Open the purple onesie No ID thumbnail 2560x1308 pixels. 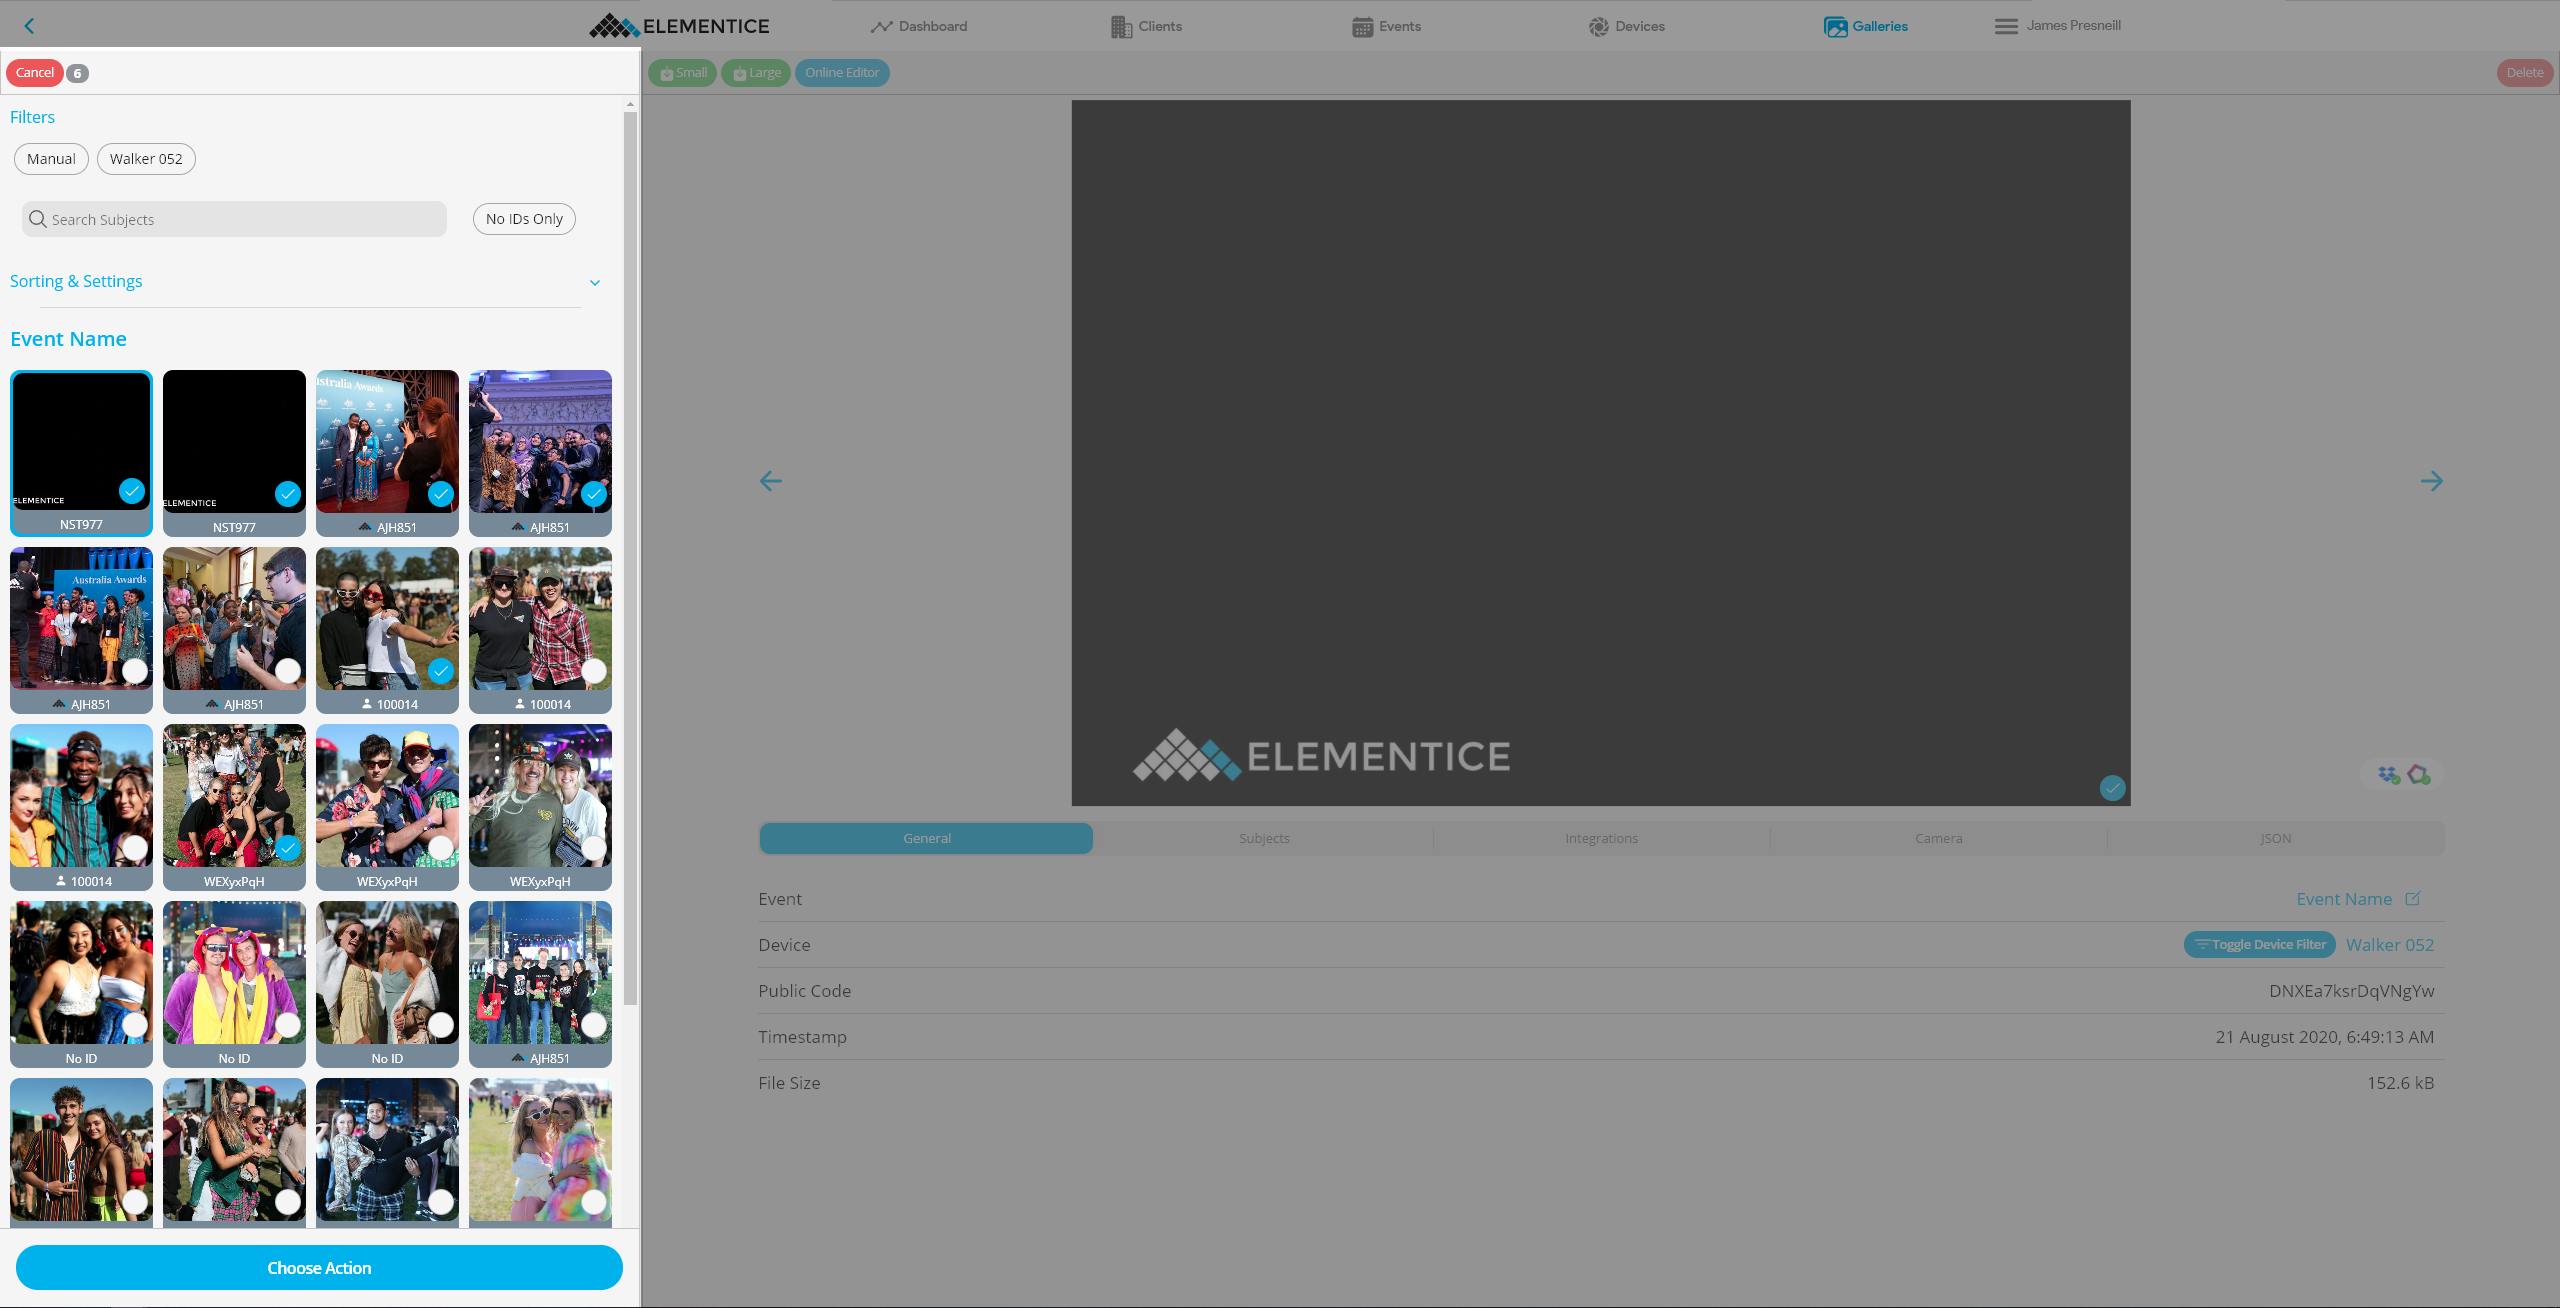(x=234, y=973)
